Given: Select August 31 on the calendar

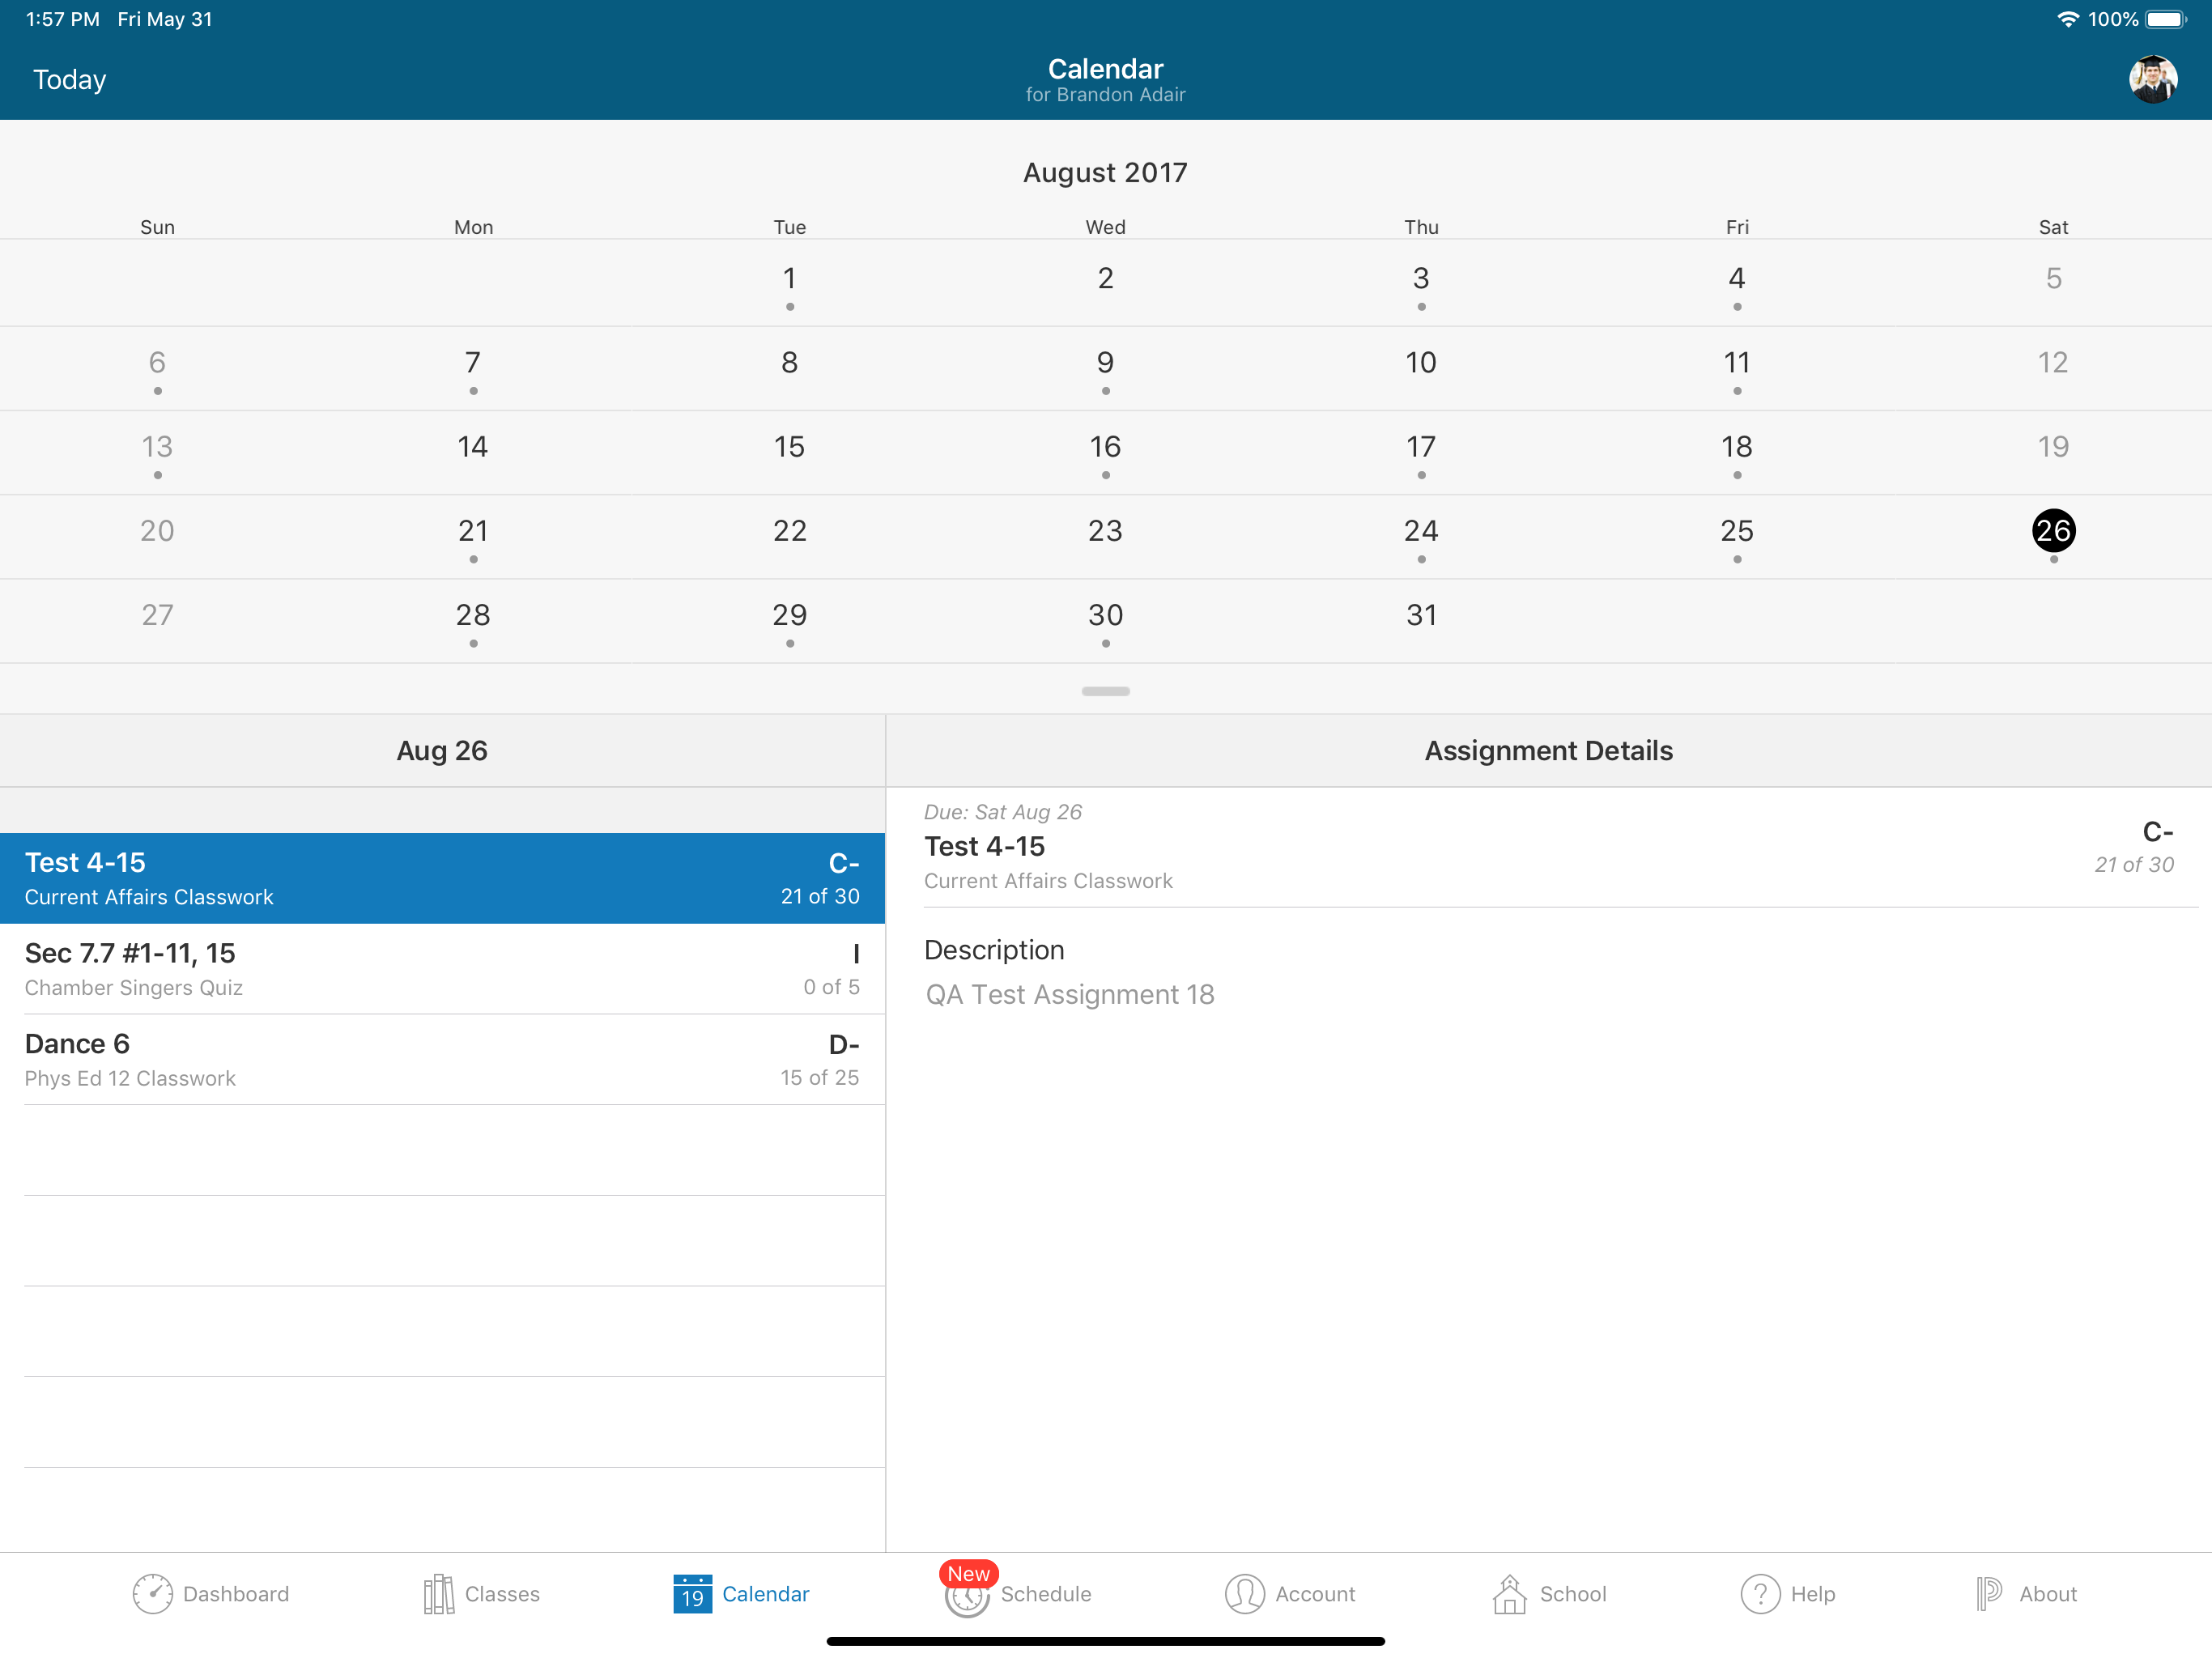Looking at the screenshot, I should click(1421, 615).
